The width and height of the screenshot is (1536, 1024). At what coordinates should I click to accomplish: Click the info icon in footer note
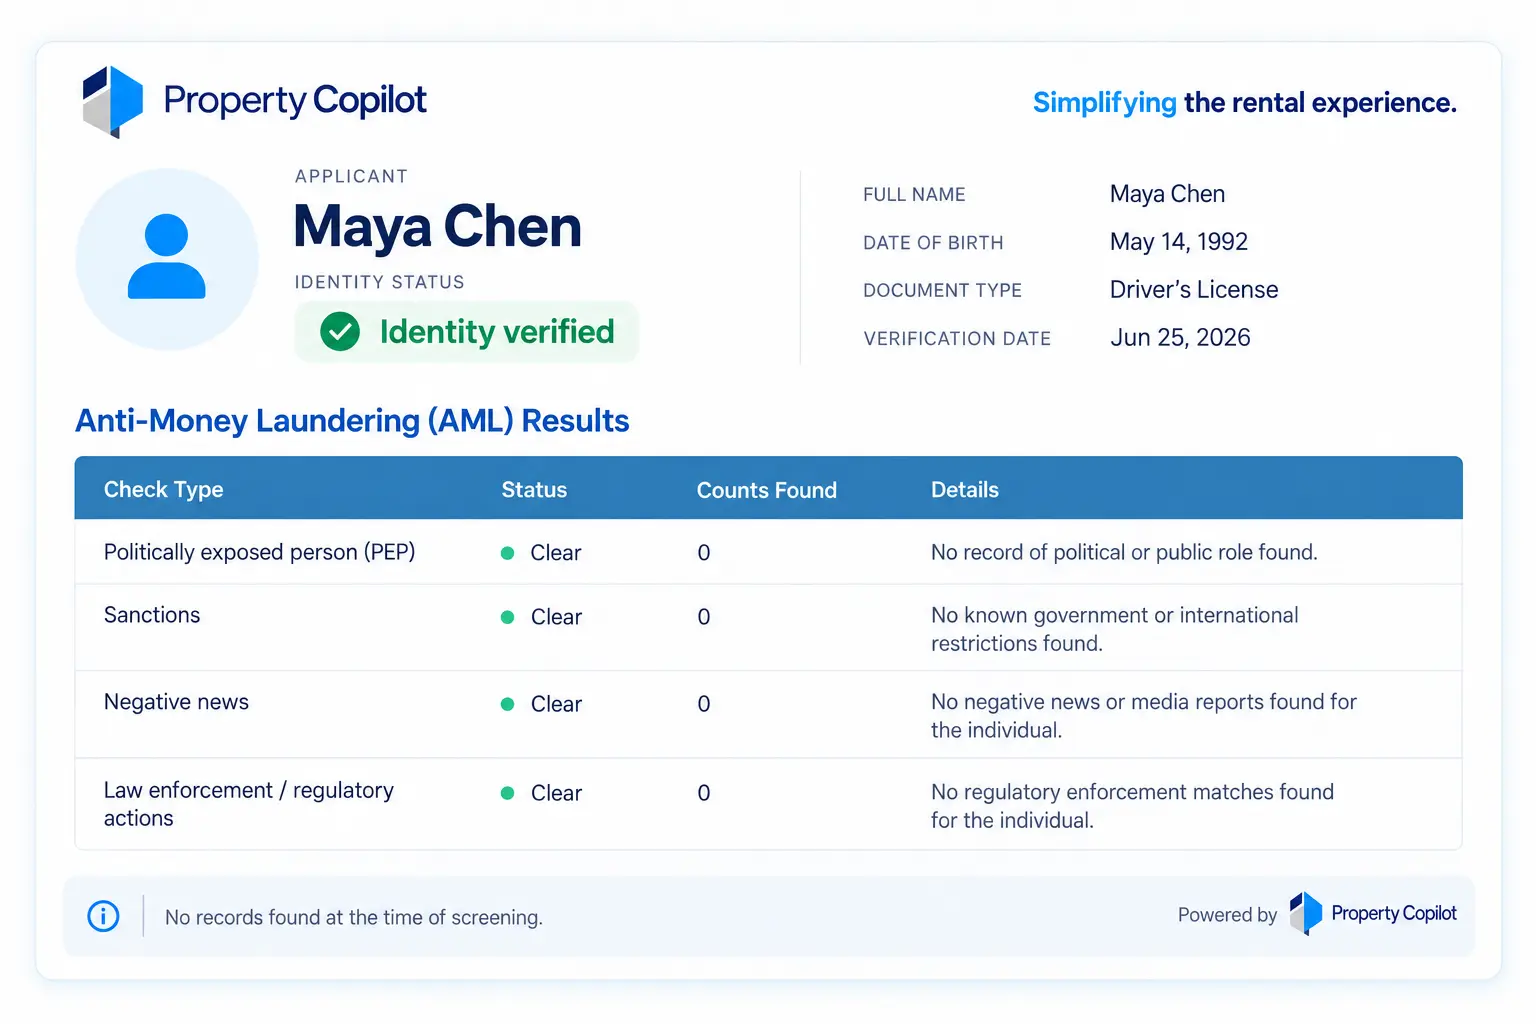[x=103, y=916]
